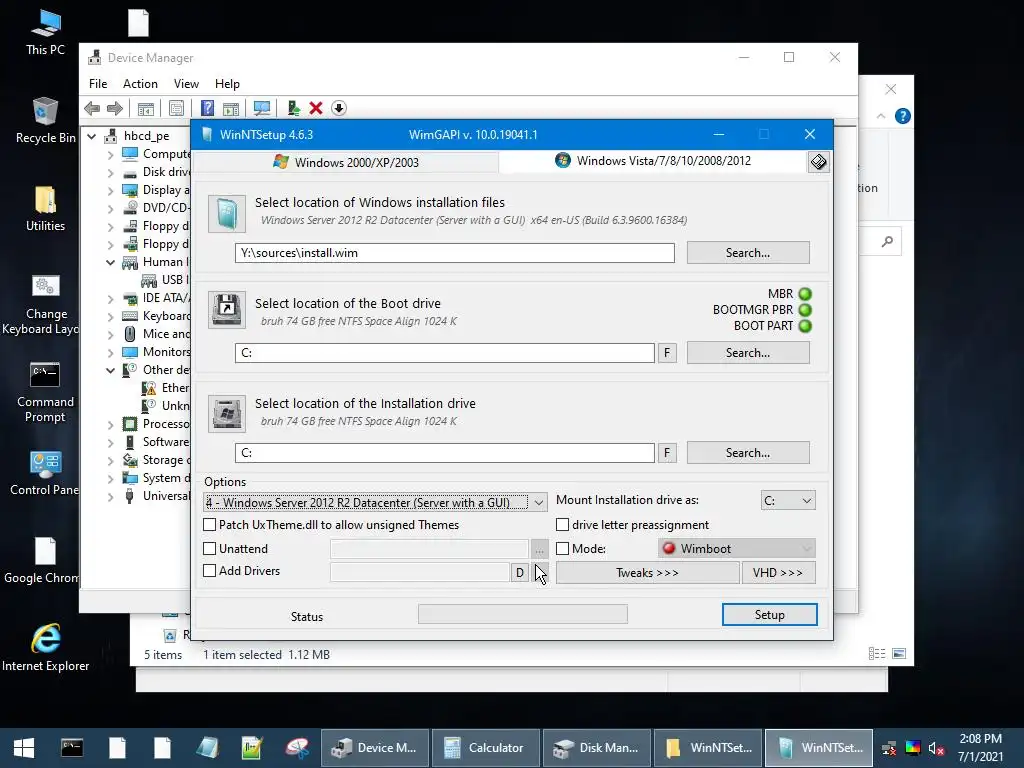This screenshot has width=1024, height=768.
Task: Open Tweaks >>> options
Action: click(647, 573)
